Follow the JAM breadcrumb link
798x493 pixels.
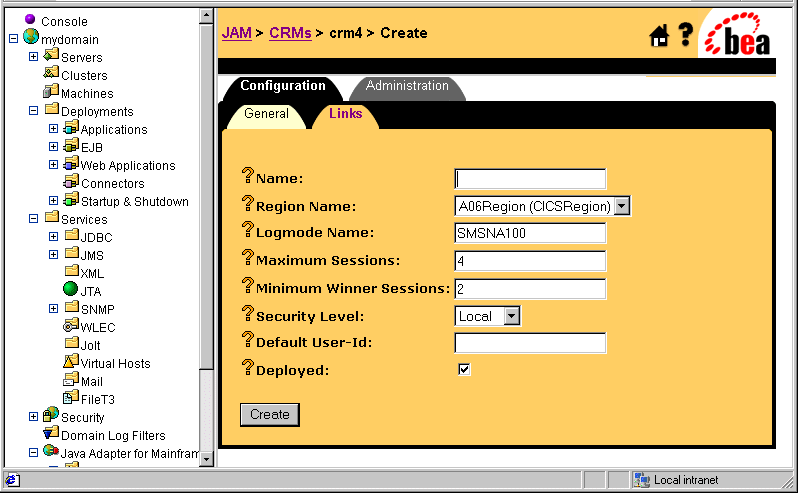pos(237,33)
